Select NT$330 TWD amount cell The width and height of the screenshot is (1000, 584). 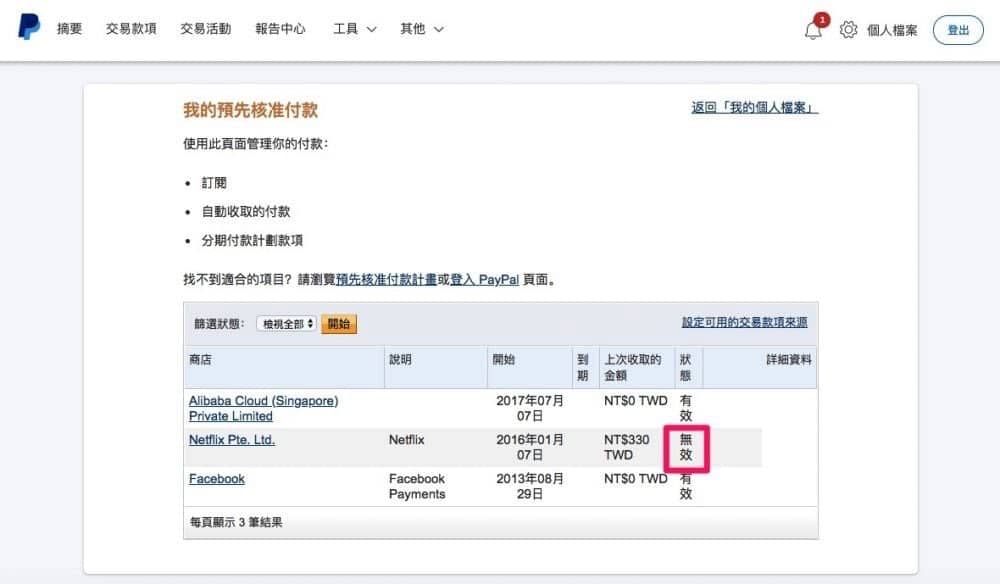(x=626, y=447)
